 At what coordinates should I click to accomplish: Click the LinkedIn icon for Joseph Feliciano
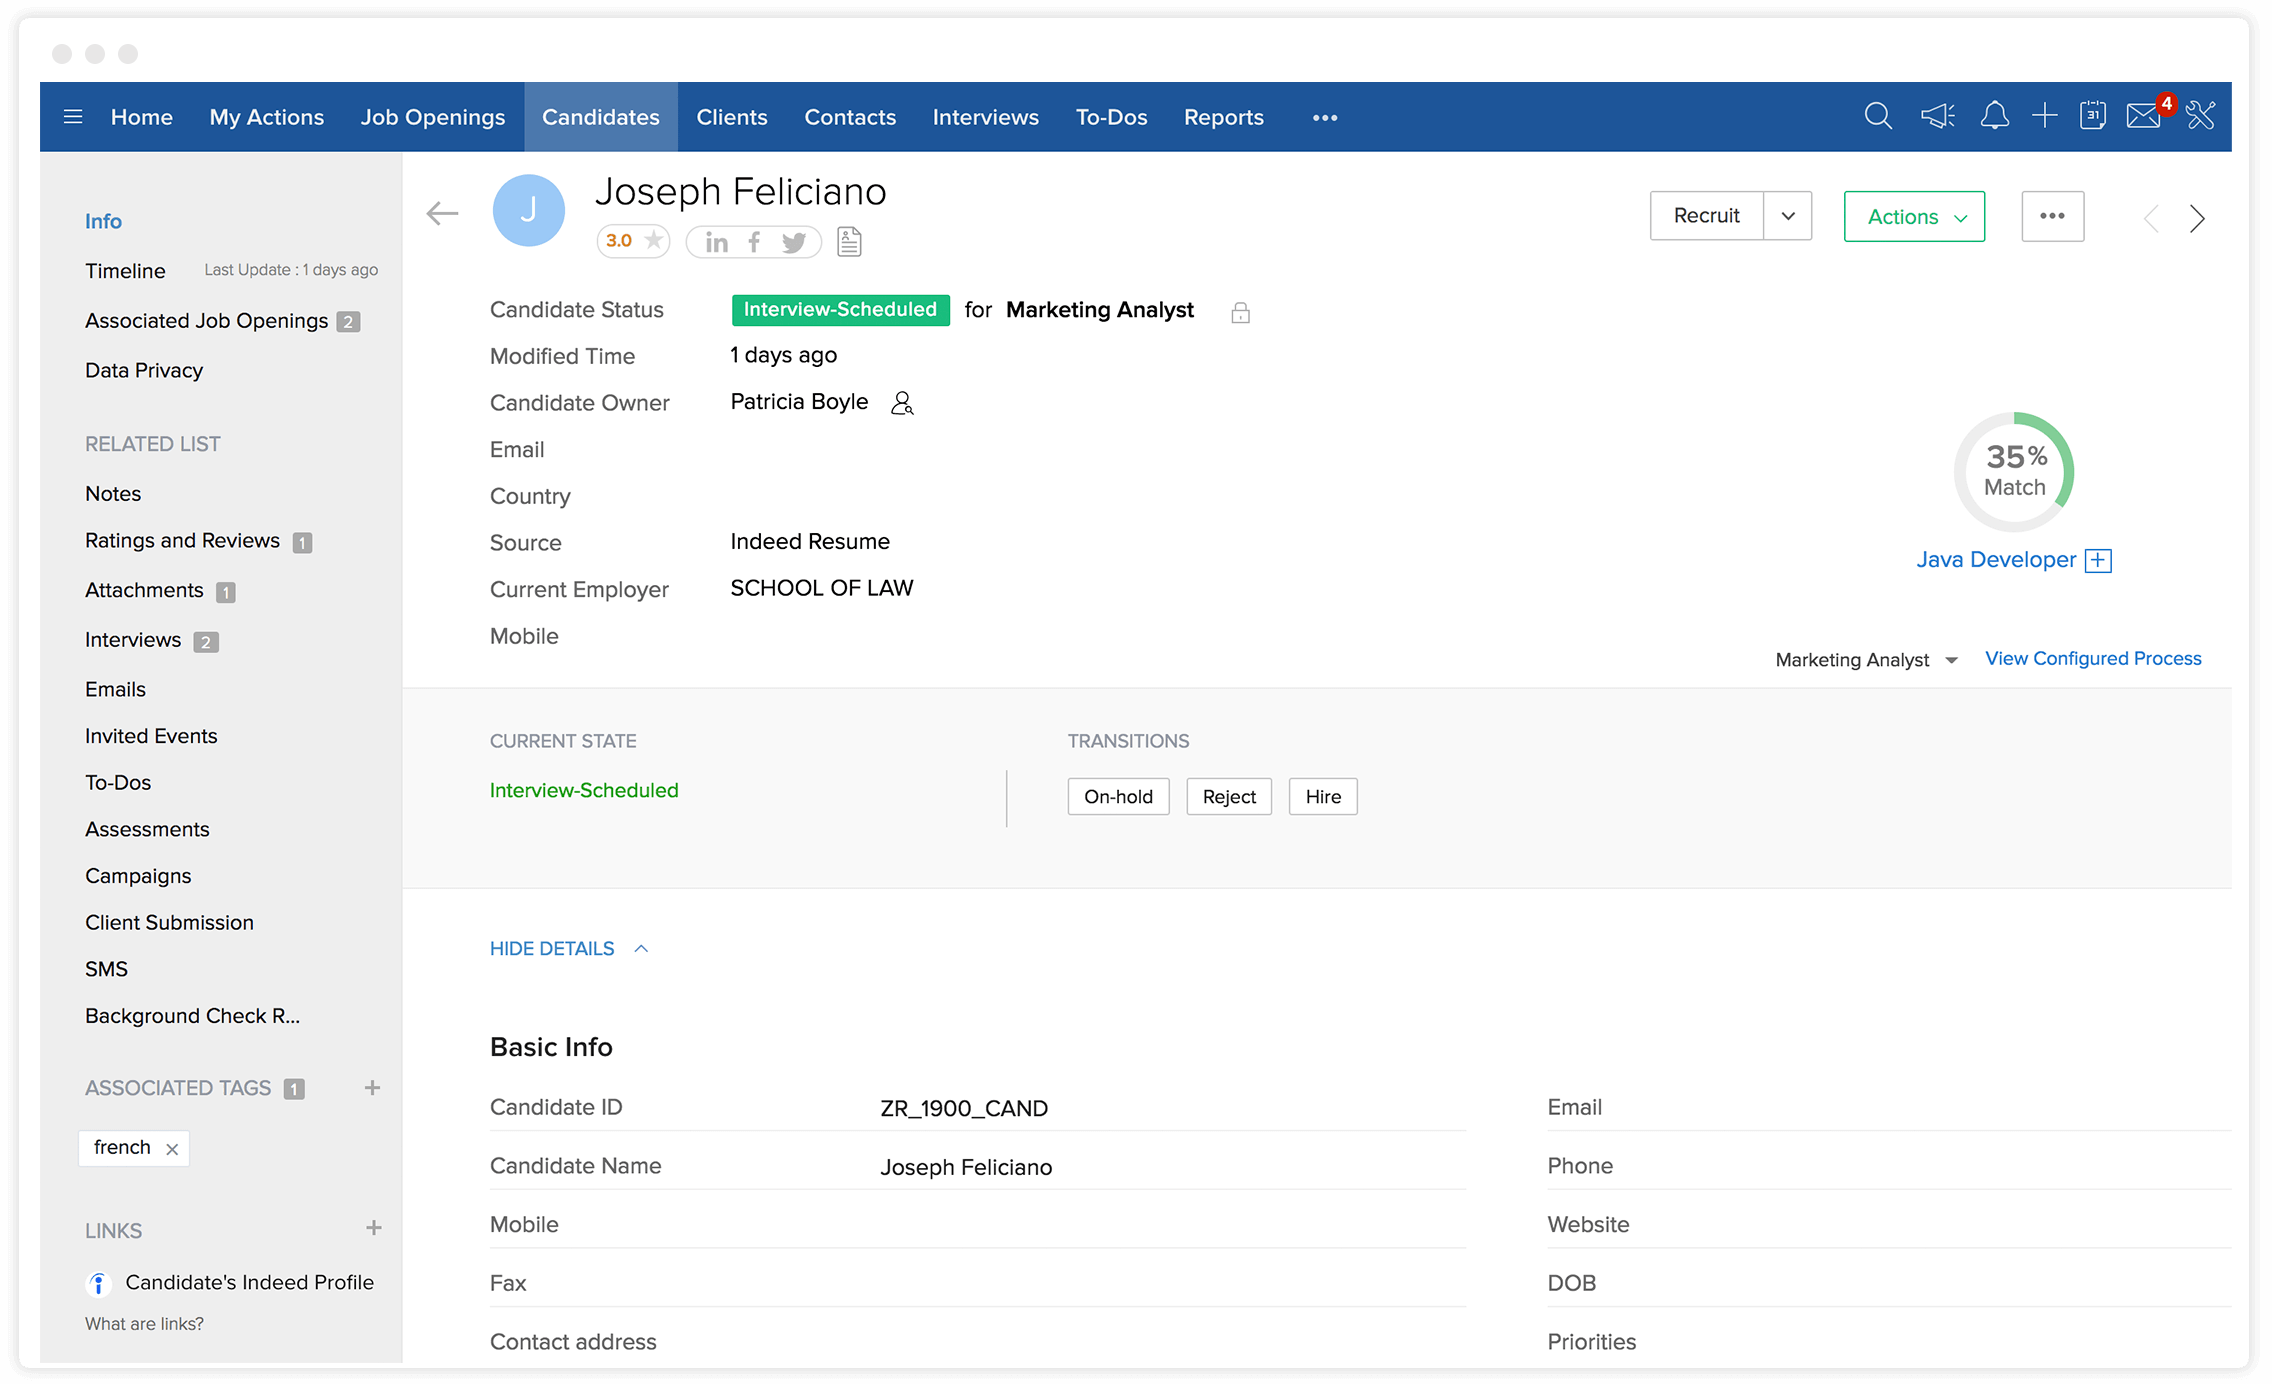[x=716, y=240]
